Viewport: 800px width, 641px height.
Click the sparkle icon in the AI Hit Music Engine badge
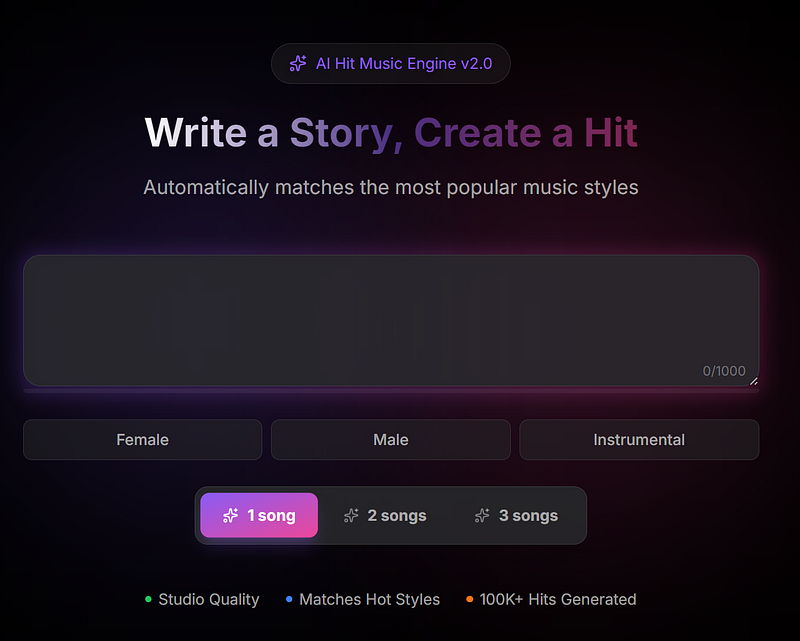pyautogui.click(x=298, y=64)
